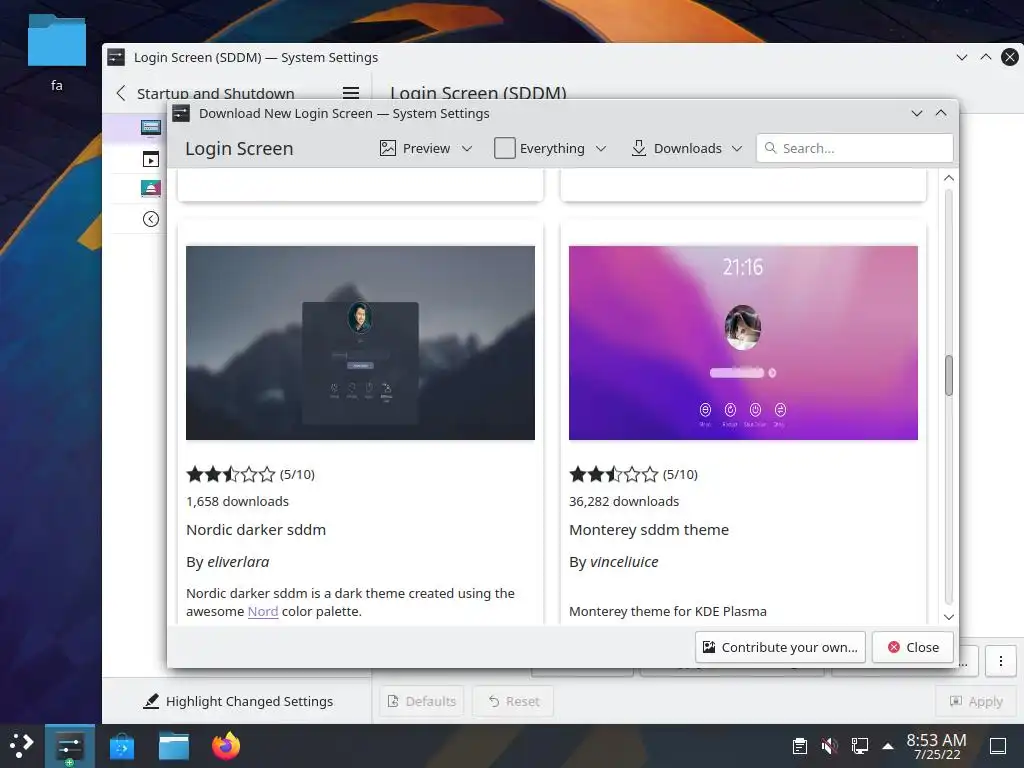Click the scroll down arrow of the theme list
This screenshot has height=768, width=1024.
click(949, 617)
